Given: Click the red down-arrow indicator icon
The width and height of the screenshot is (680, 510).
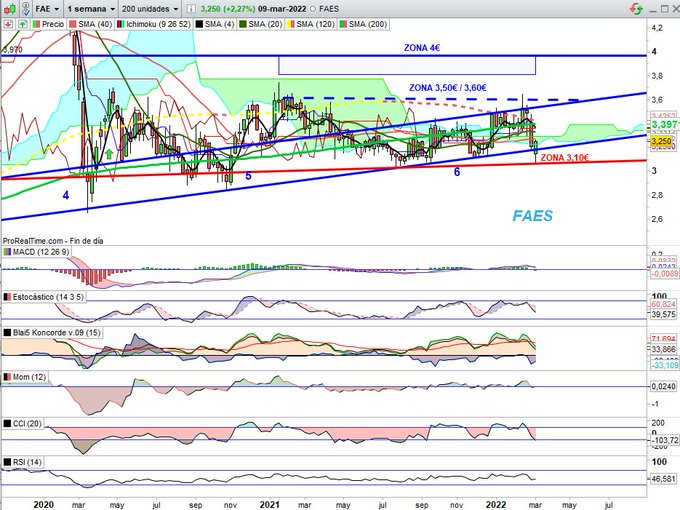Looking at the screenshot, I should coord(8,24).
